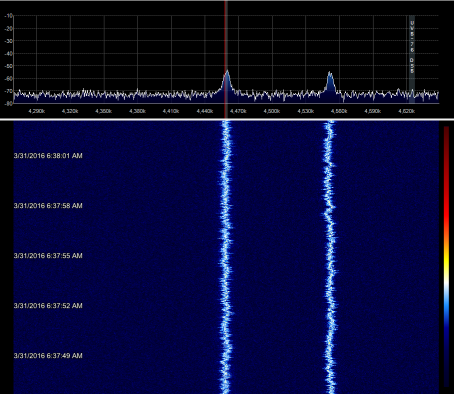Click the 3/31/2016 6:37:52 AM timestamp
Image resolution: width=454 pixels, height=394 pixels.
[48, 306]
